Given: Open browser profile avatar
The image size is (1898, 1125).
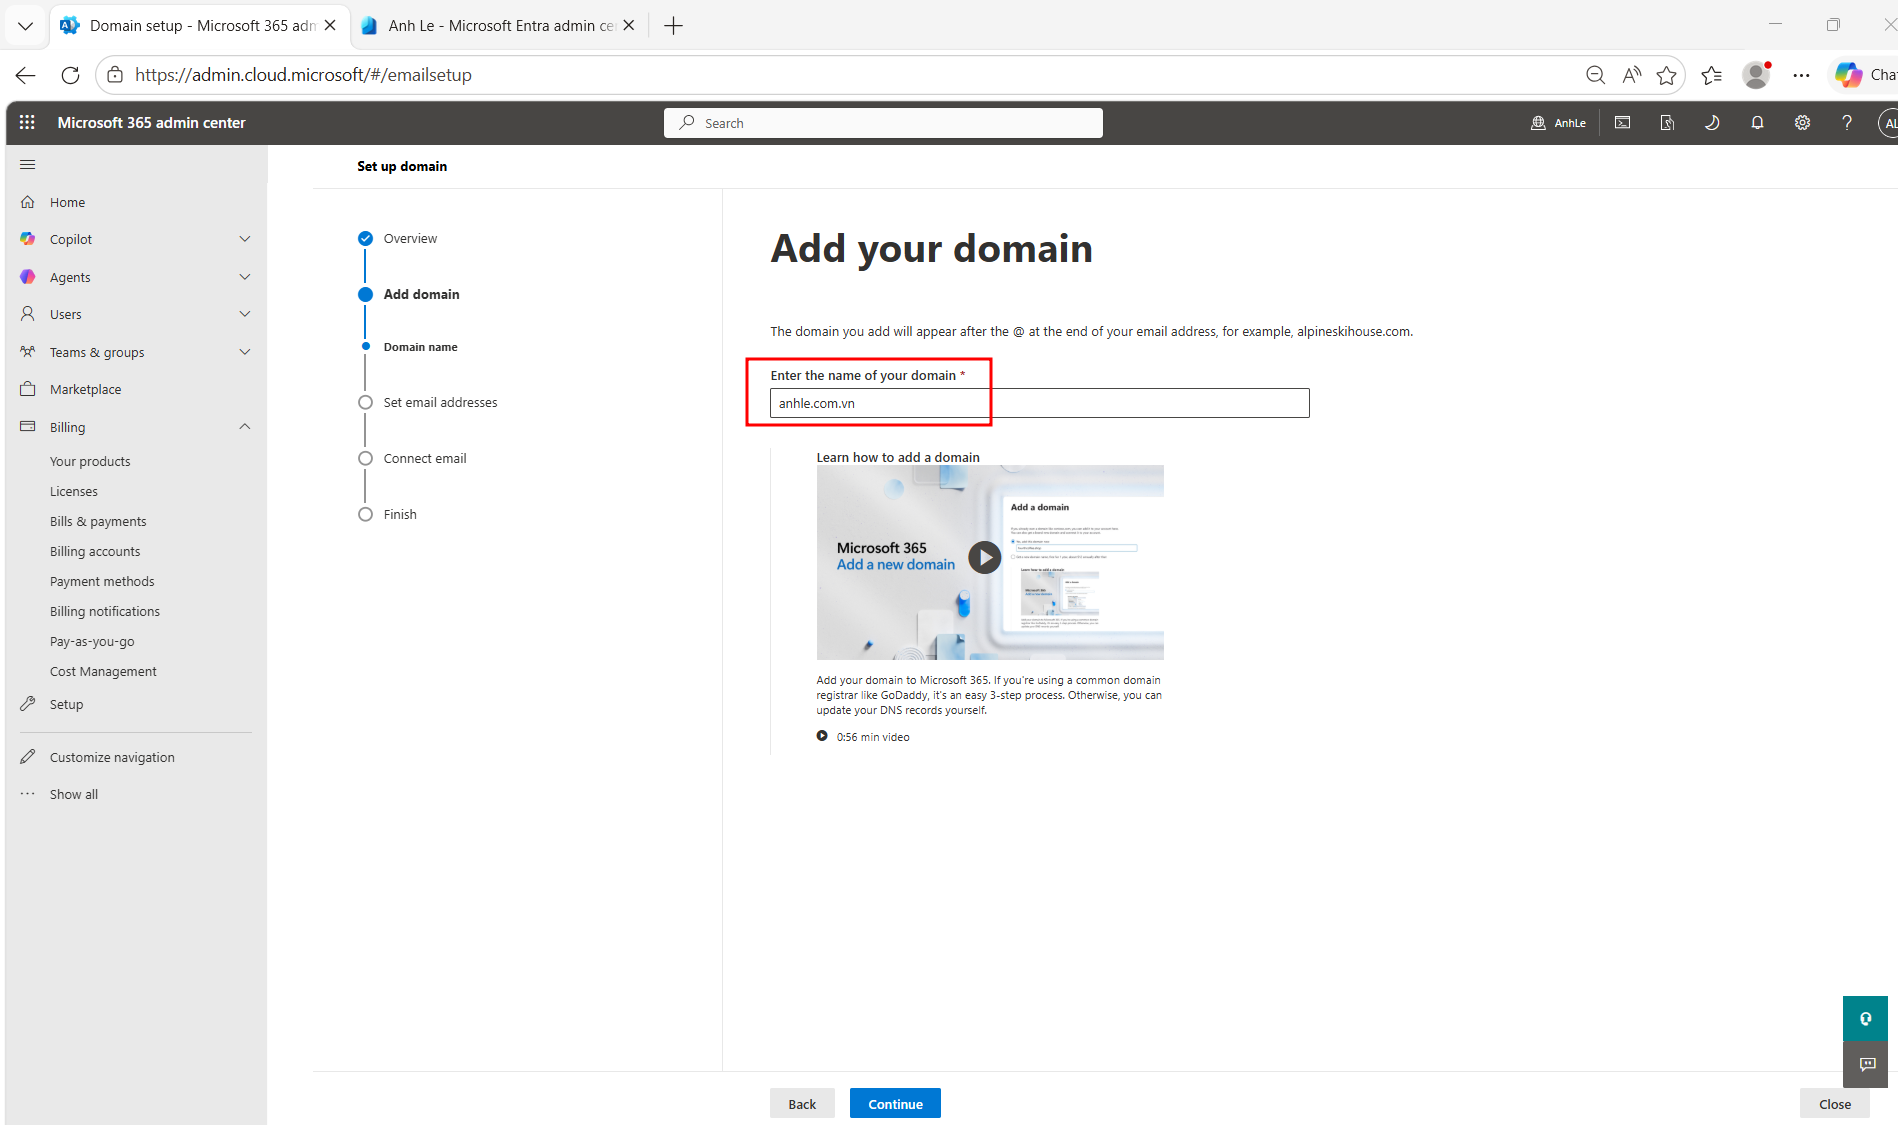Looking at the screenshot, I should (1756, 75).
